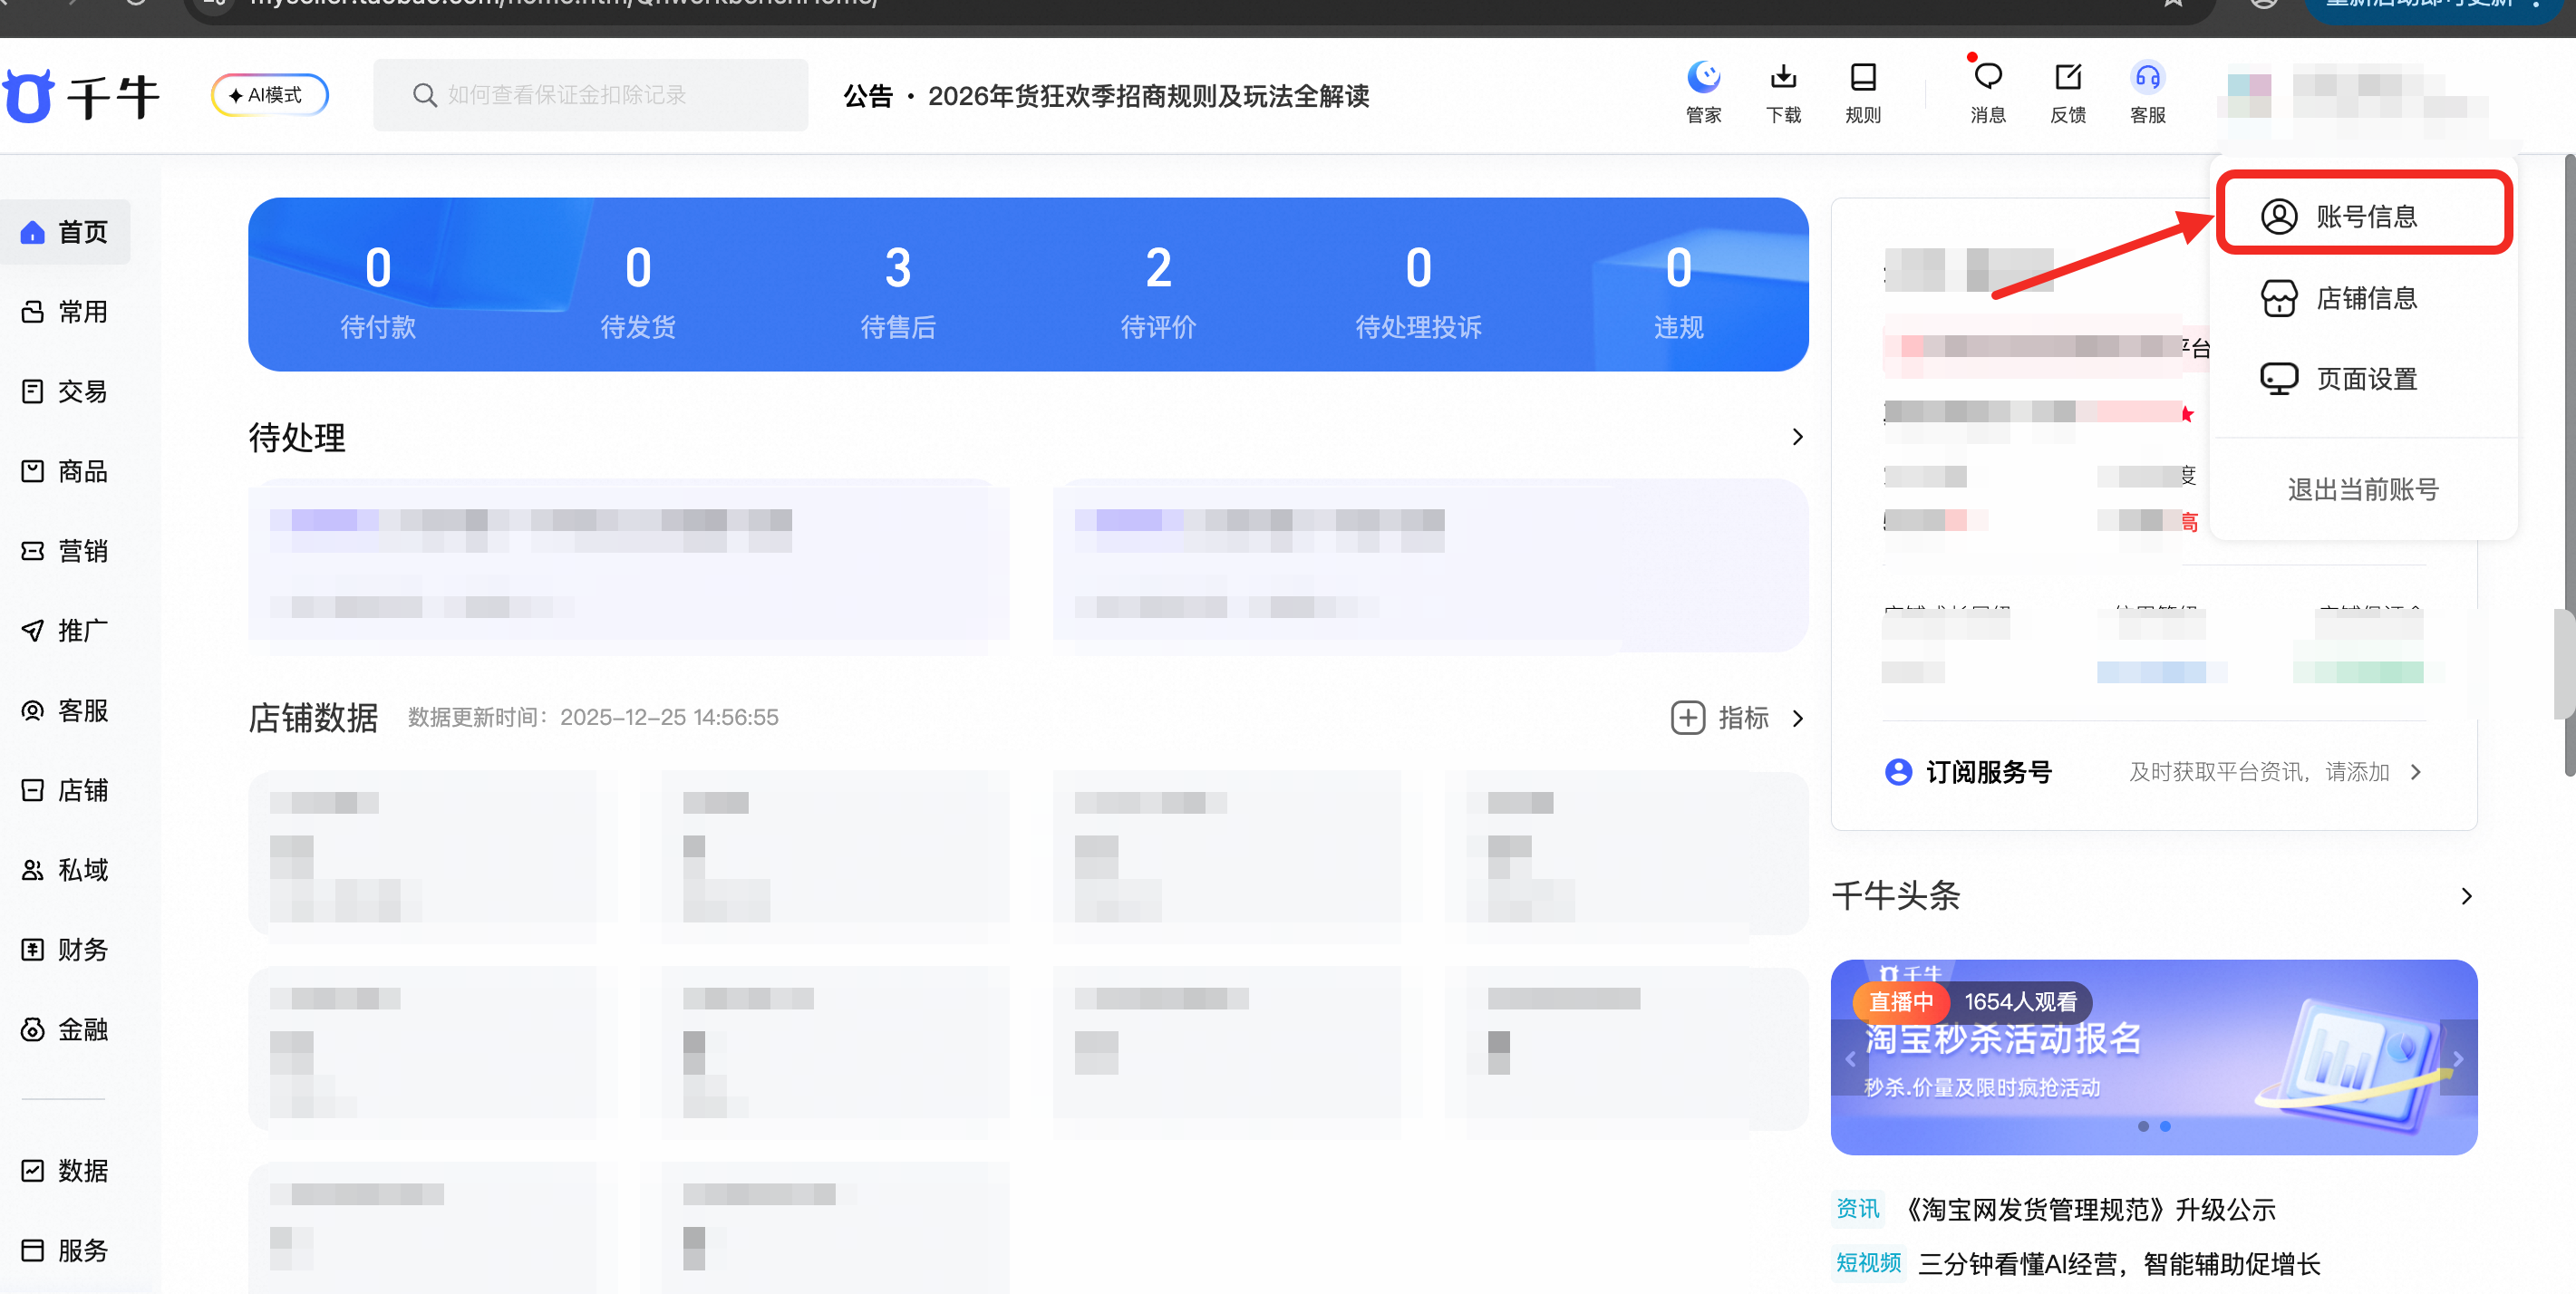2576x1294 pixels.
Task: Click the 指标 add-metric plus icon
Action: coord(1688,717)
